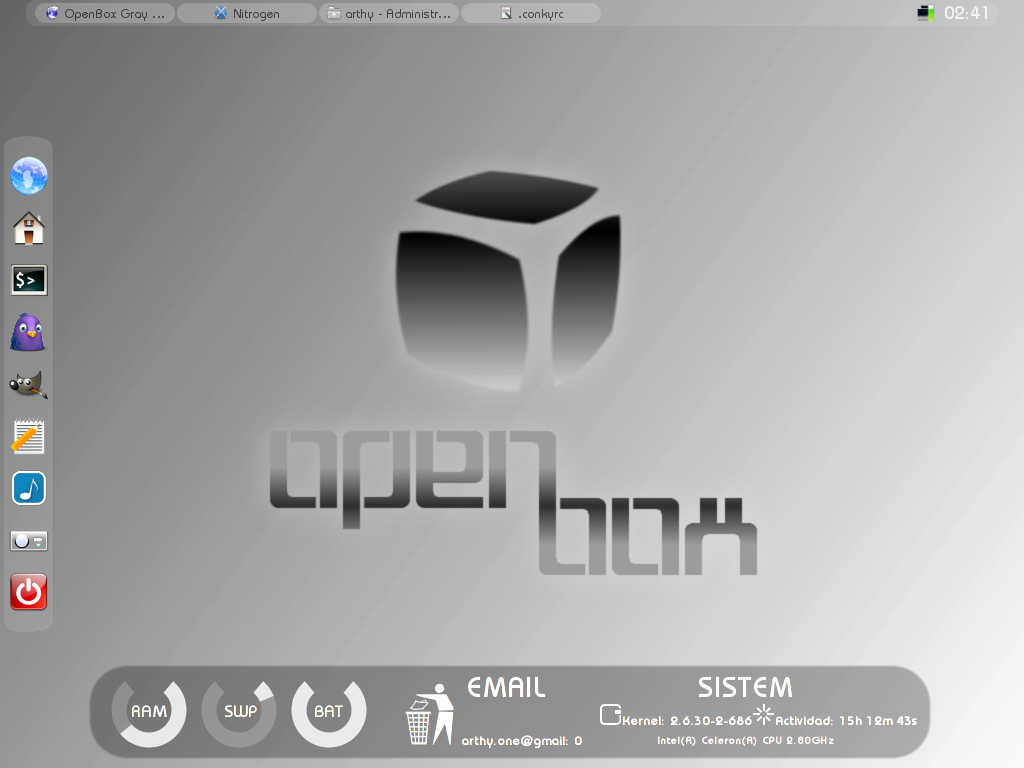Switch to .conkyrc taskbar window

coord(532,13)
